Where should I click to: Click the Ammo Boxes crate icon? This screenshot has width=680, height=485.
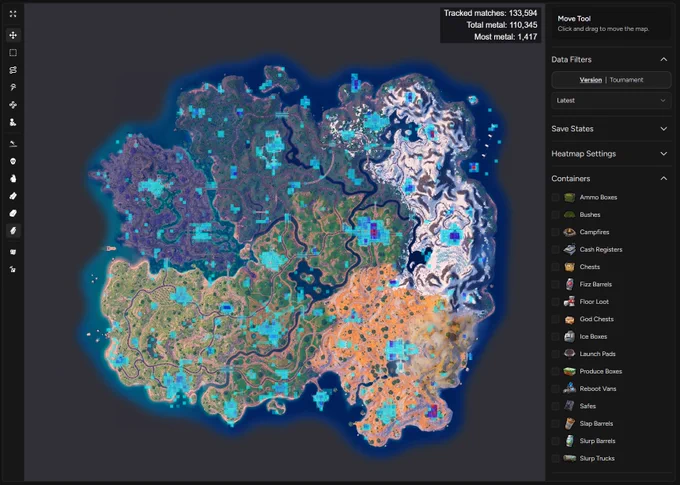coord(569,197)
